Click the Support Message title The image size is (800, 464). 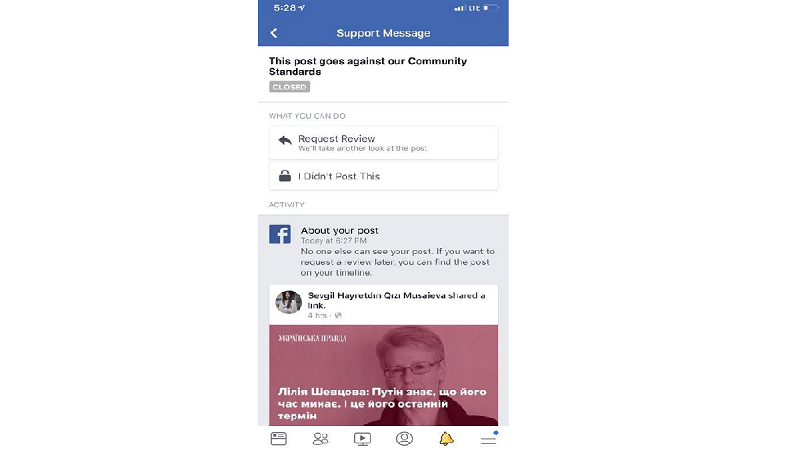point(383,33)
